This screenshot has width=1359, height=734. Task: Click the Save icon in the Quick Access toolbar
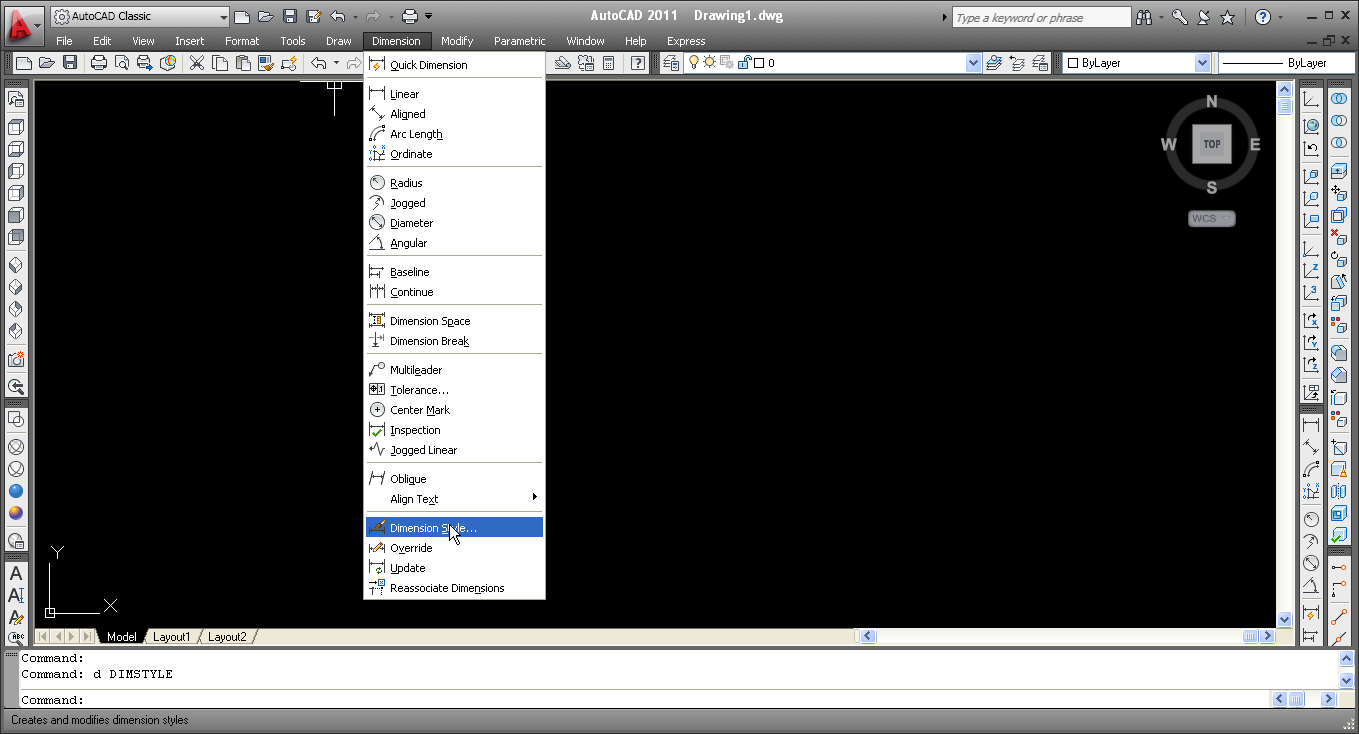(289, 16)
